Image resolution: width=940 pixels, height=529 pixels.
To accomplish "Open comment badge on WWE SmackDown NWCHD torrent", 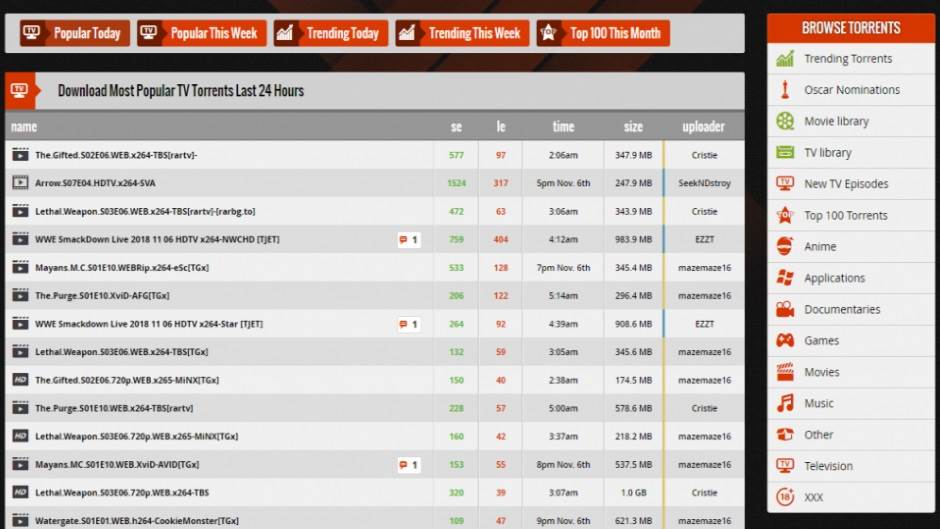I will 408,240.
